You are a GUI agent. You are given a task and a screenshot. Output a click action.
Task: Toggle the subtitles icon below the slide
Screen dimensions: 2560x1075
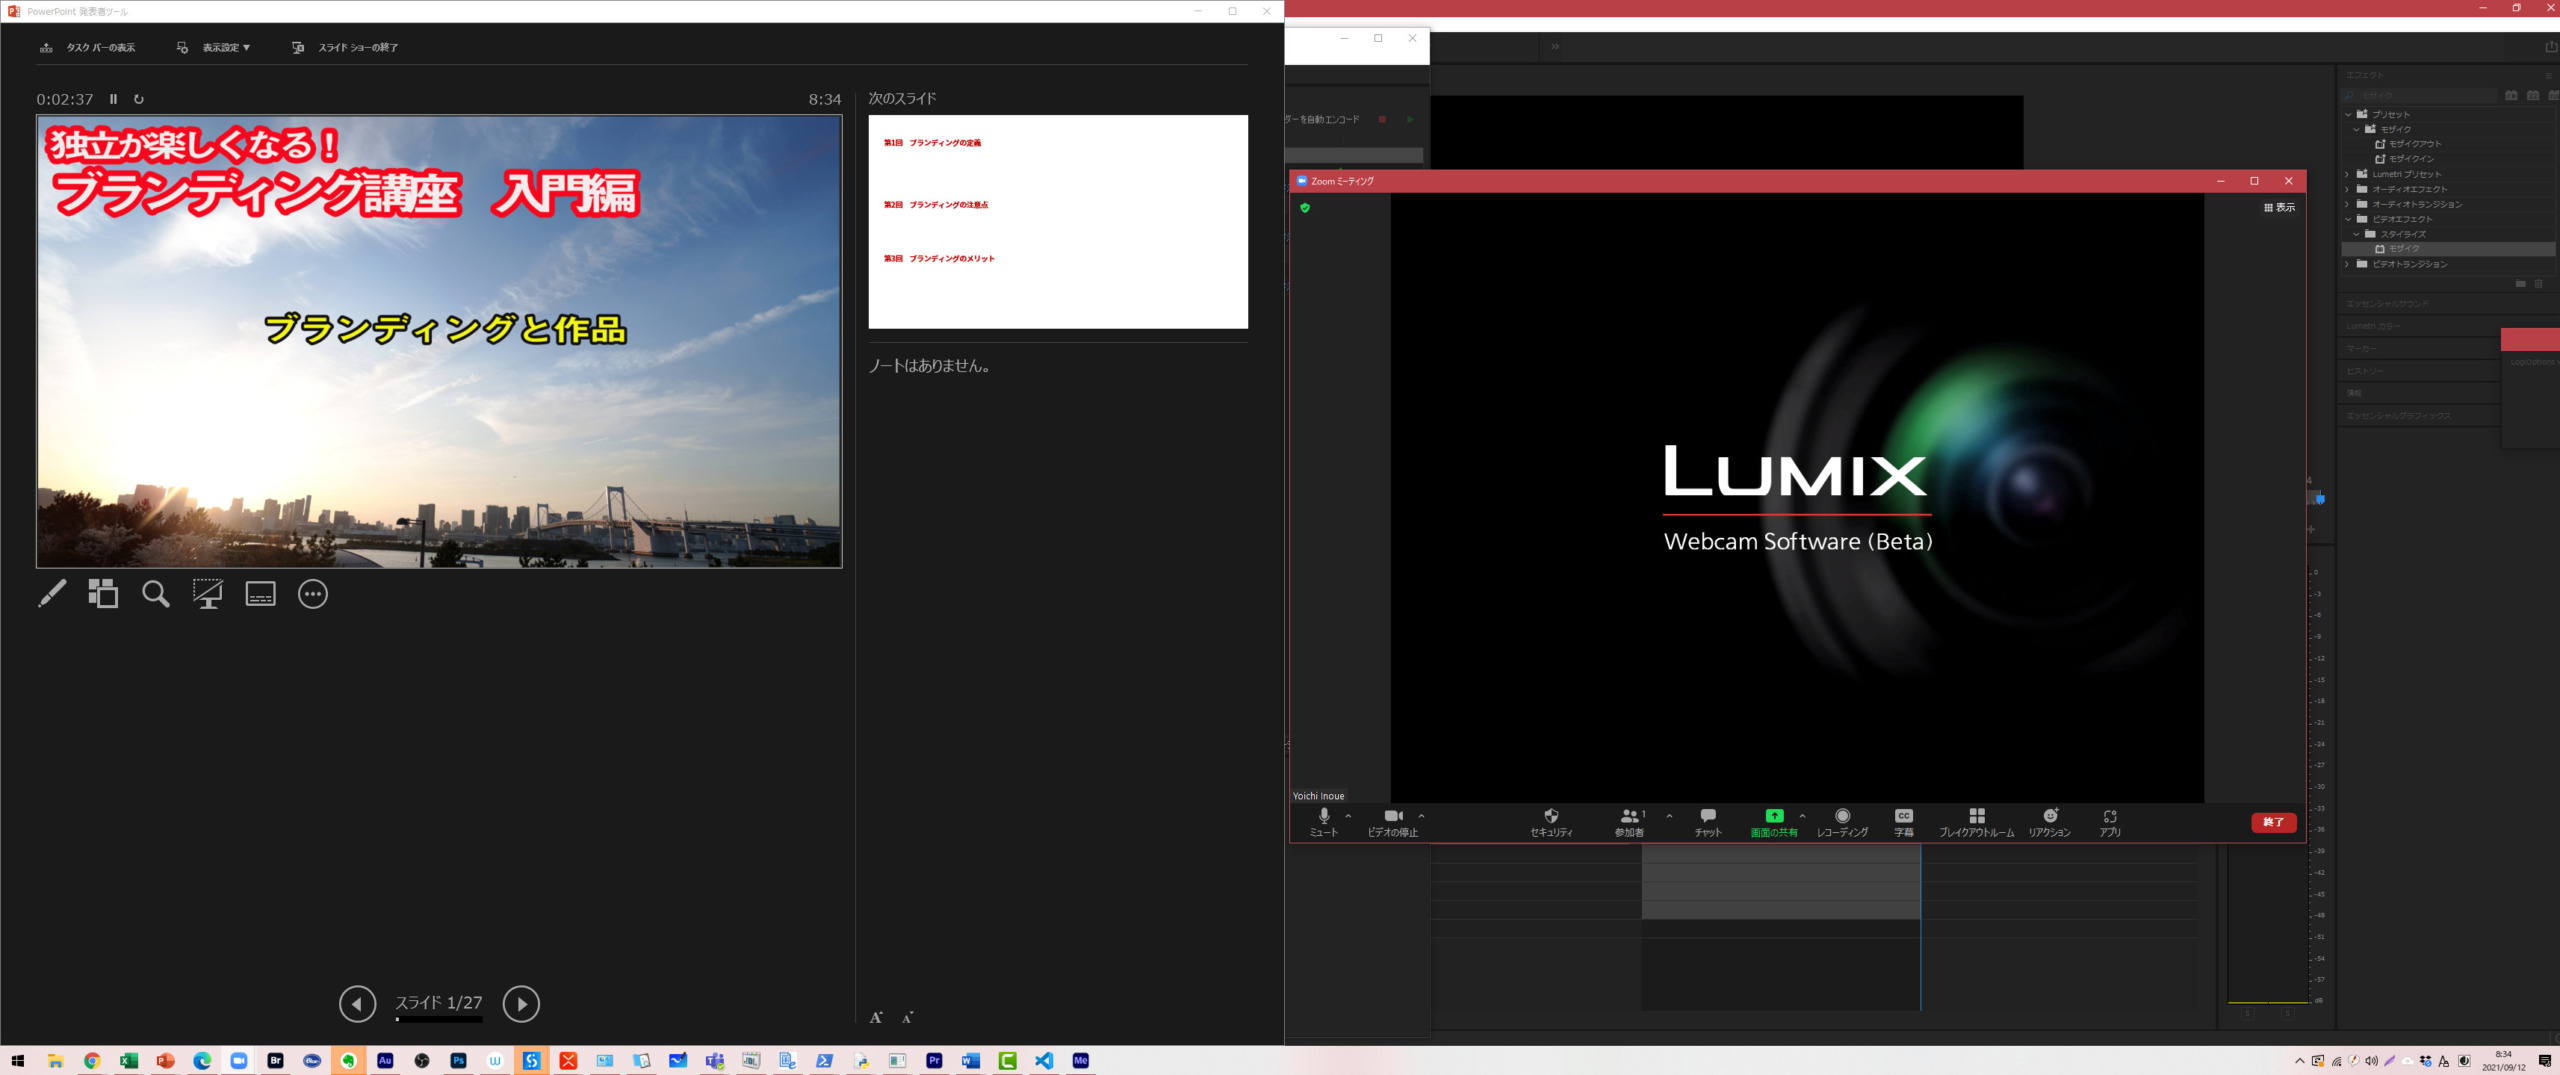pos(260,593)
